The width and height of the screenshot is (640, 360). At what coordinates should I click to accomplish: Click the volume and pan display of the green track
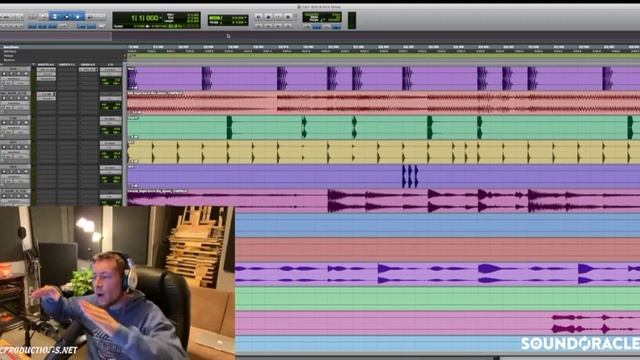111,131
